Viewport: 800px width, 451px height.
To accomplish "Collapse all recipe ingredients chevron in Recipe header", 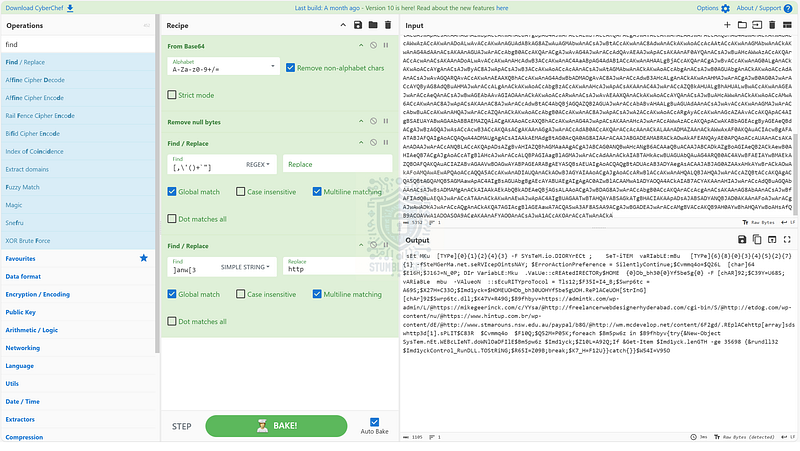I will 343,25.
